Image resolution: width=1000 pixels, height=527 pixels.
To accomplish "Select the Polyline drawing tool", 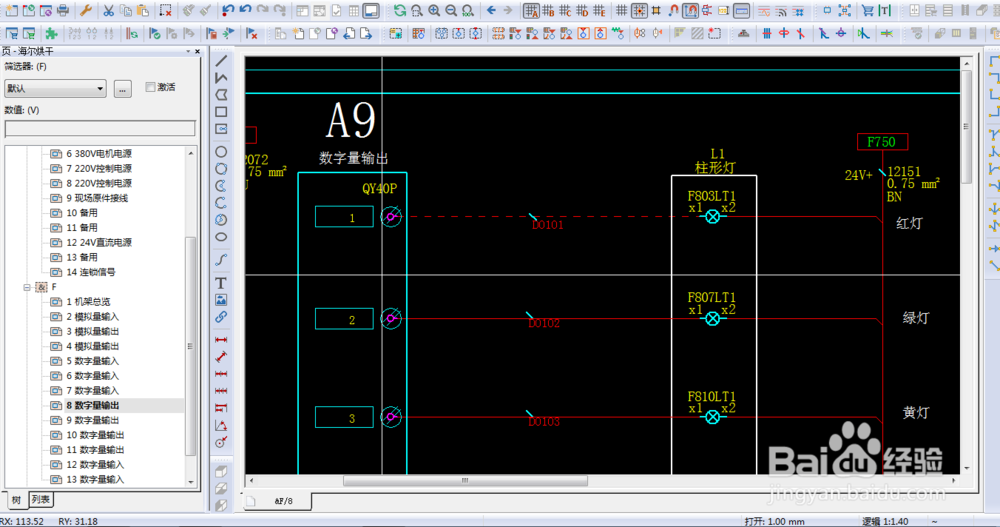I will point(221,78).
